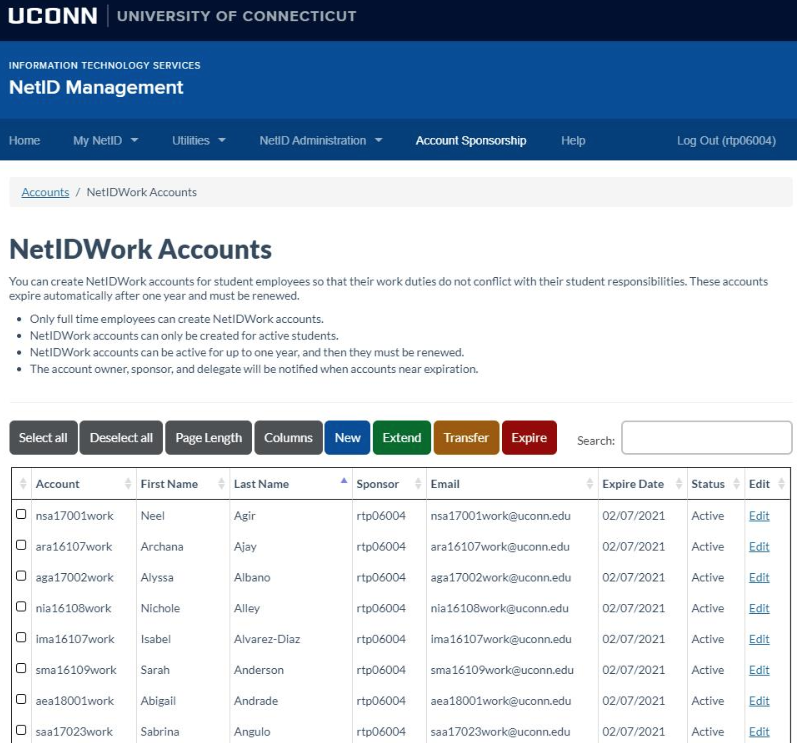Expand NetID Administration dropdown

[320, 141]
